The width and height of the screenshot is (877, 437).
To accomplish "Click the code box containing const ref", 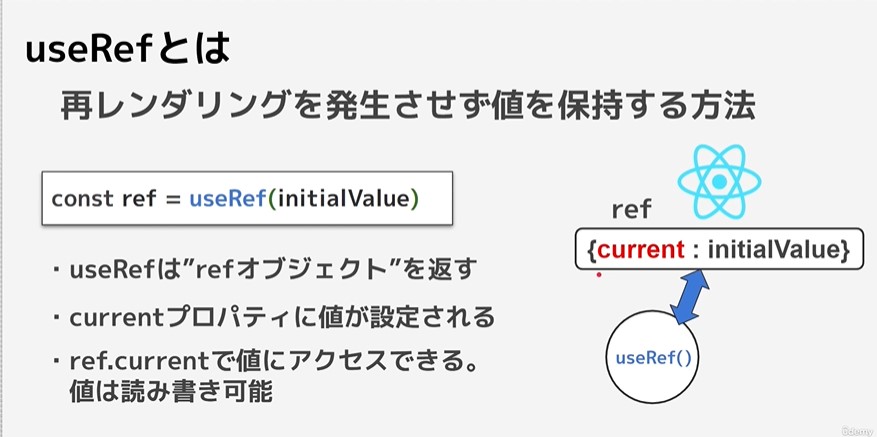I will (246, 199).
